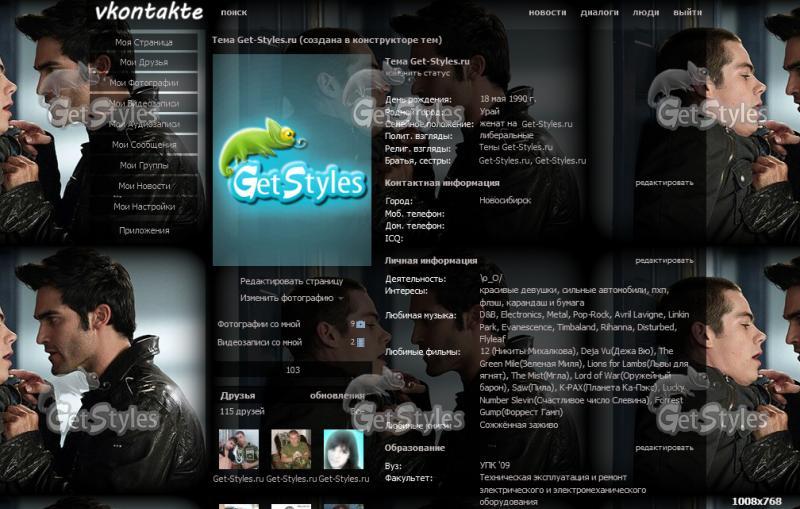This screenshot has width=800, height=509.
Task: Open Мои Группы in sidebar
Action: click(144, 165)
